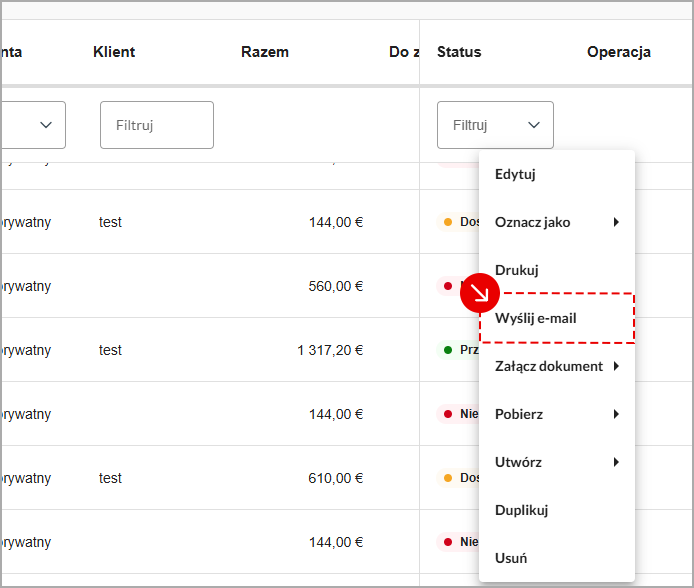The height and width of the screenshot is (588, 694).
Task: Click the Klient filter input field
Action: pyautogui.click(x=156, y=125)
